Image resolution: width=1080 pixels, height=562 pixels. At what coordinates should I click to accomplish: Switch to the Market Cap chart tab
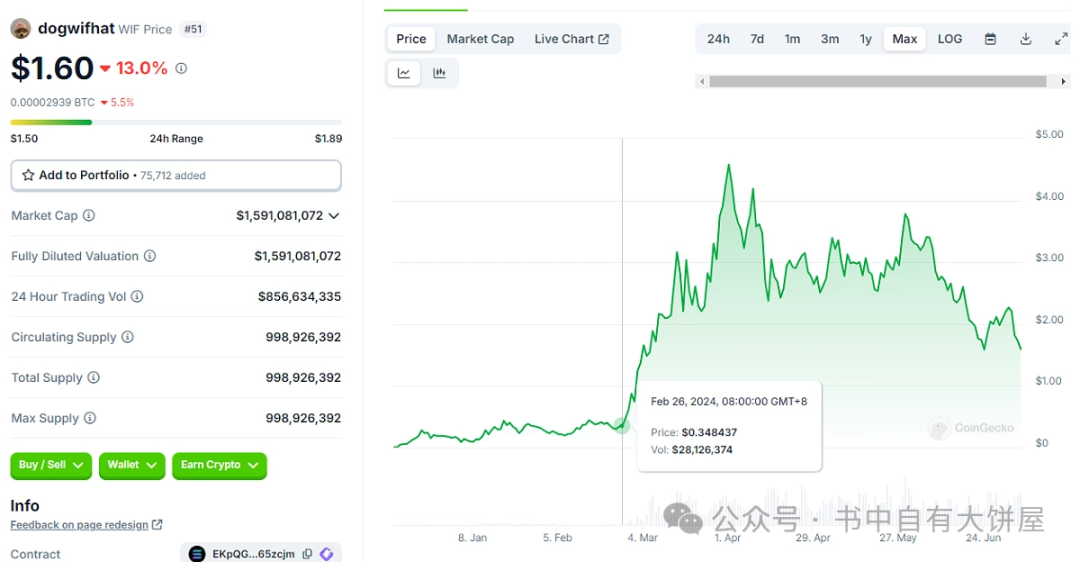tap(480, 39)
